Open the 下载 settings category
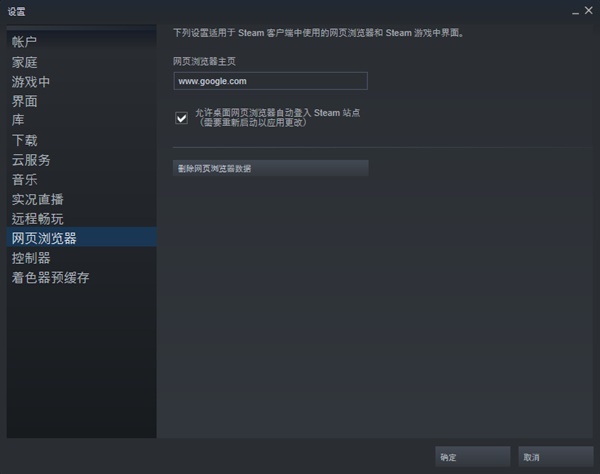600x474 pixels. (82, 140)
